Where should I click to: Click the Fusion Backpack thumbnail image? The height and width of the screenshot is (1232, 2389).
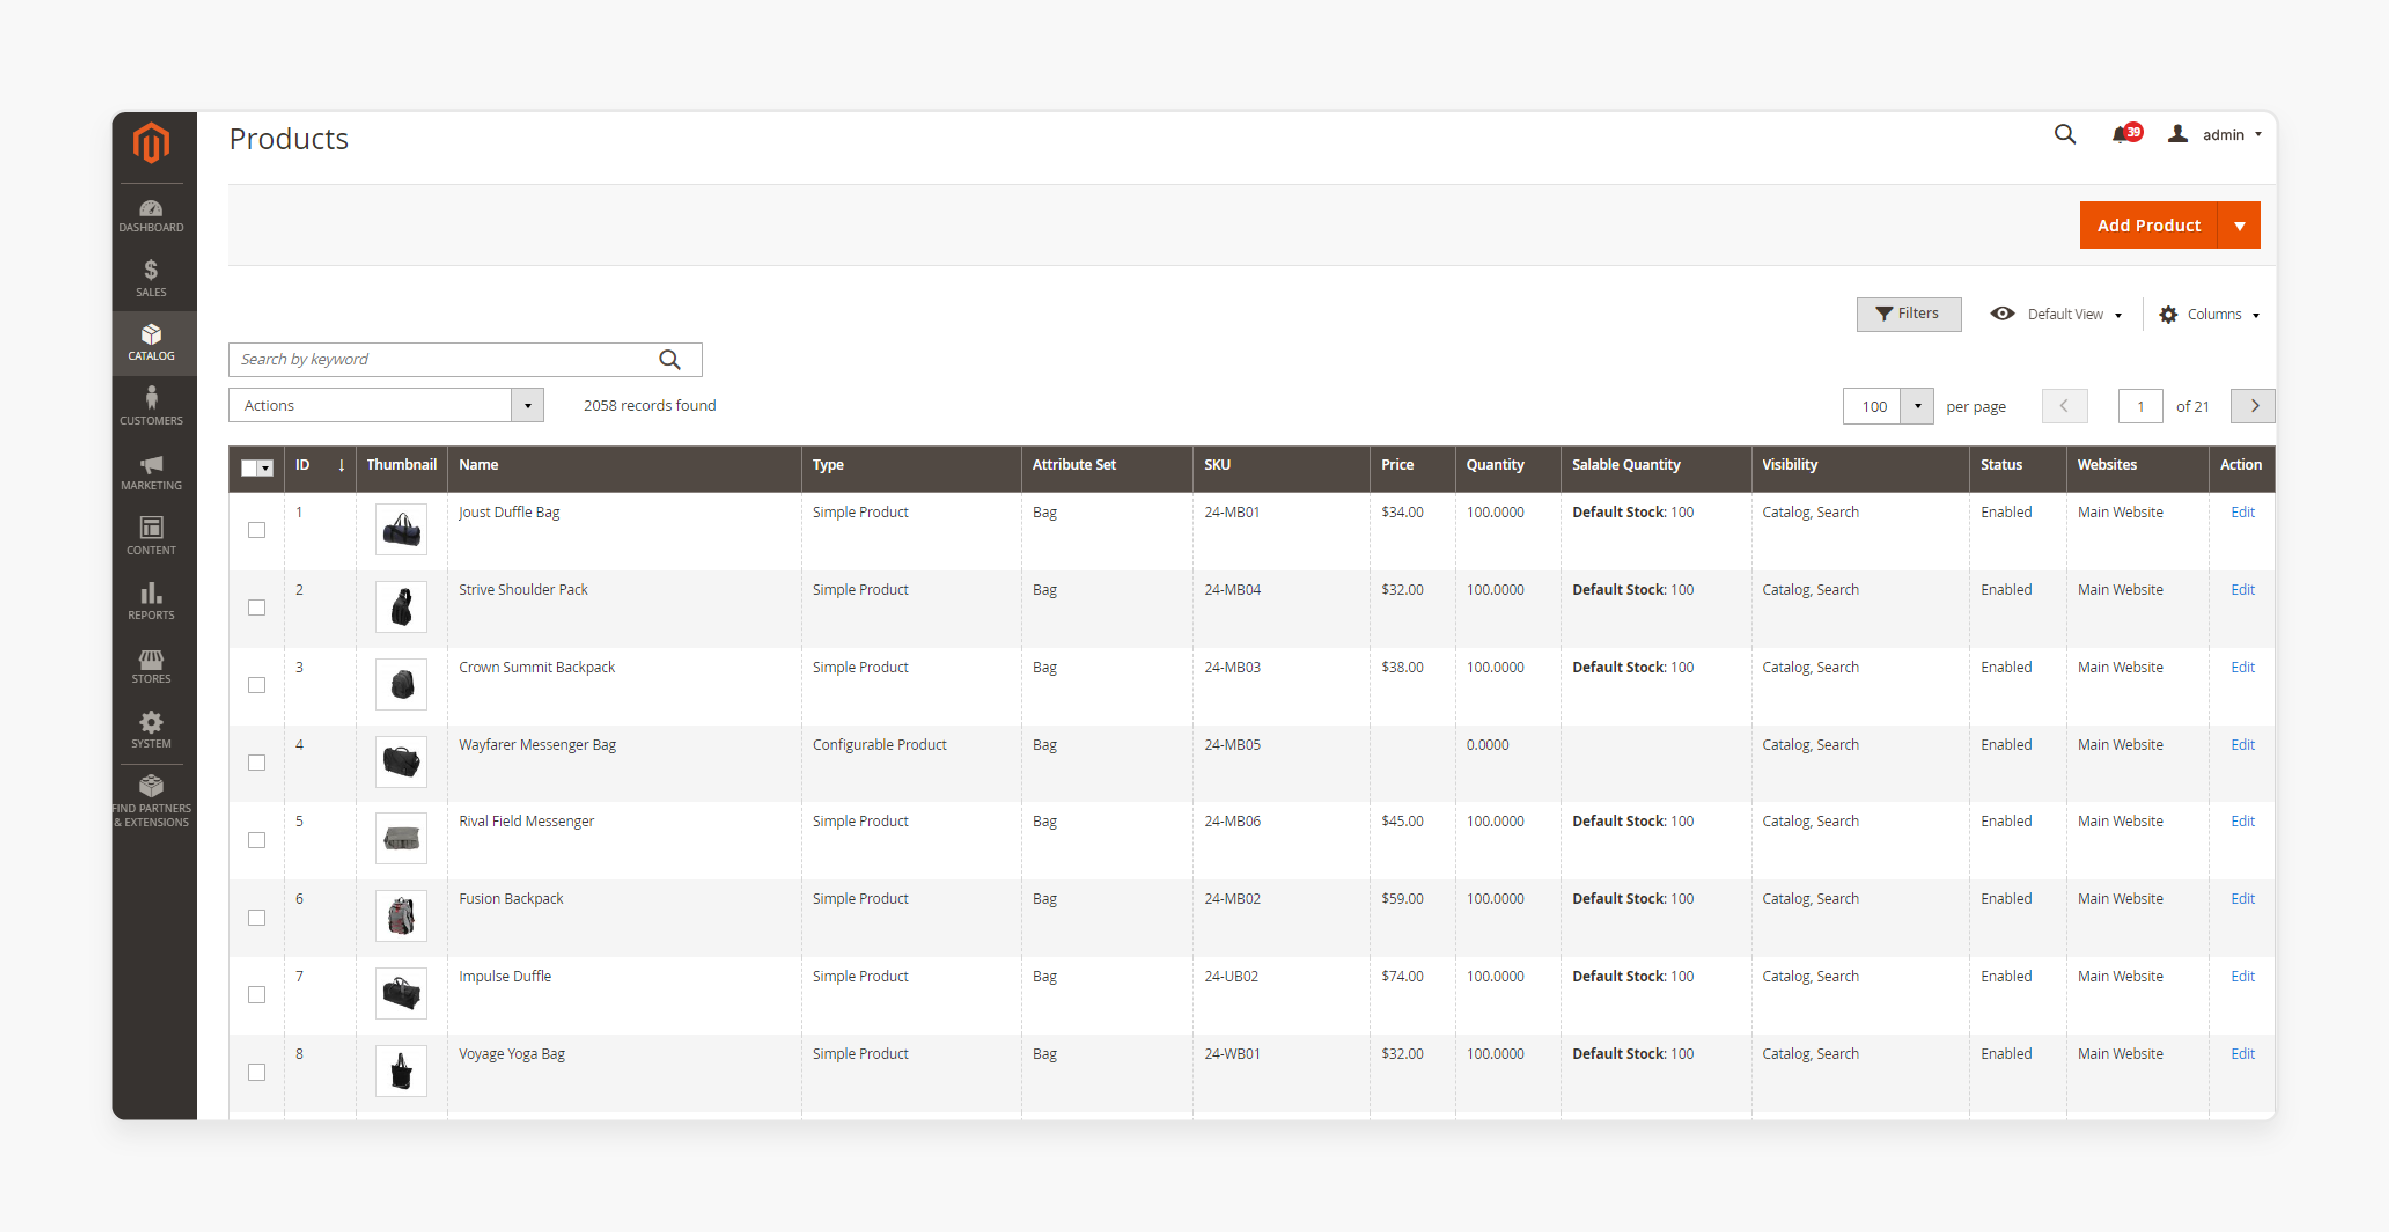(401, 916)
